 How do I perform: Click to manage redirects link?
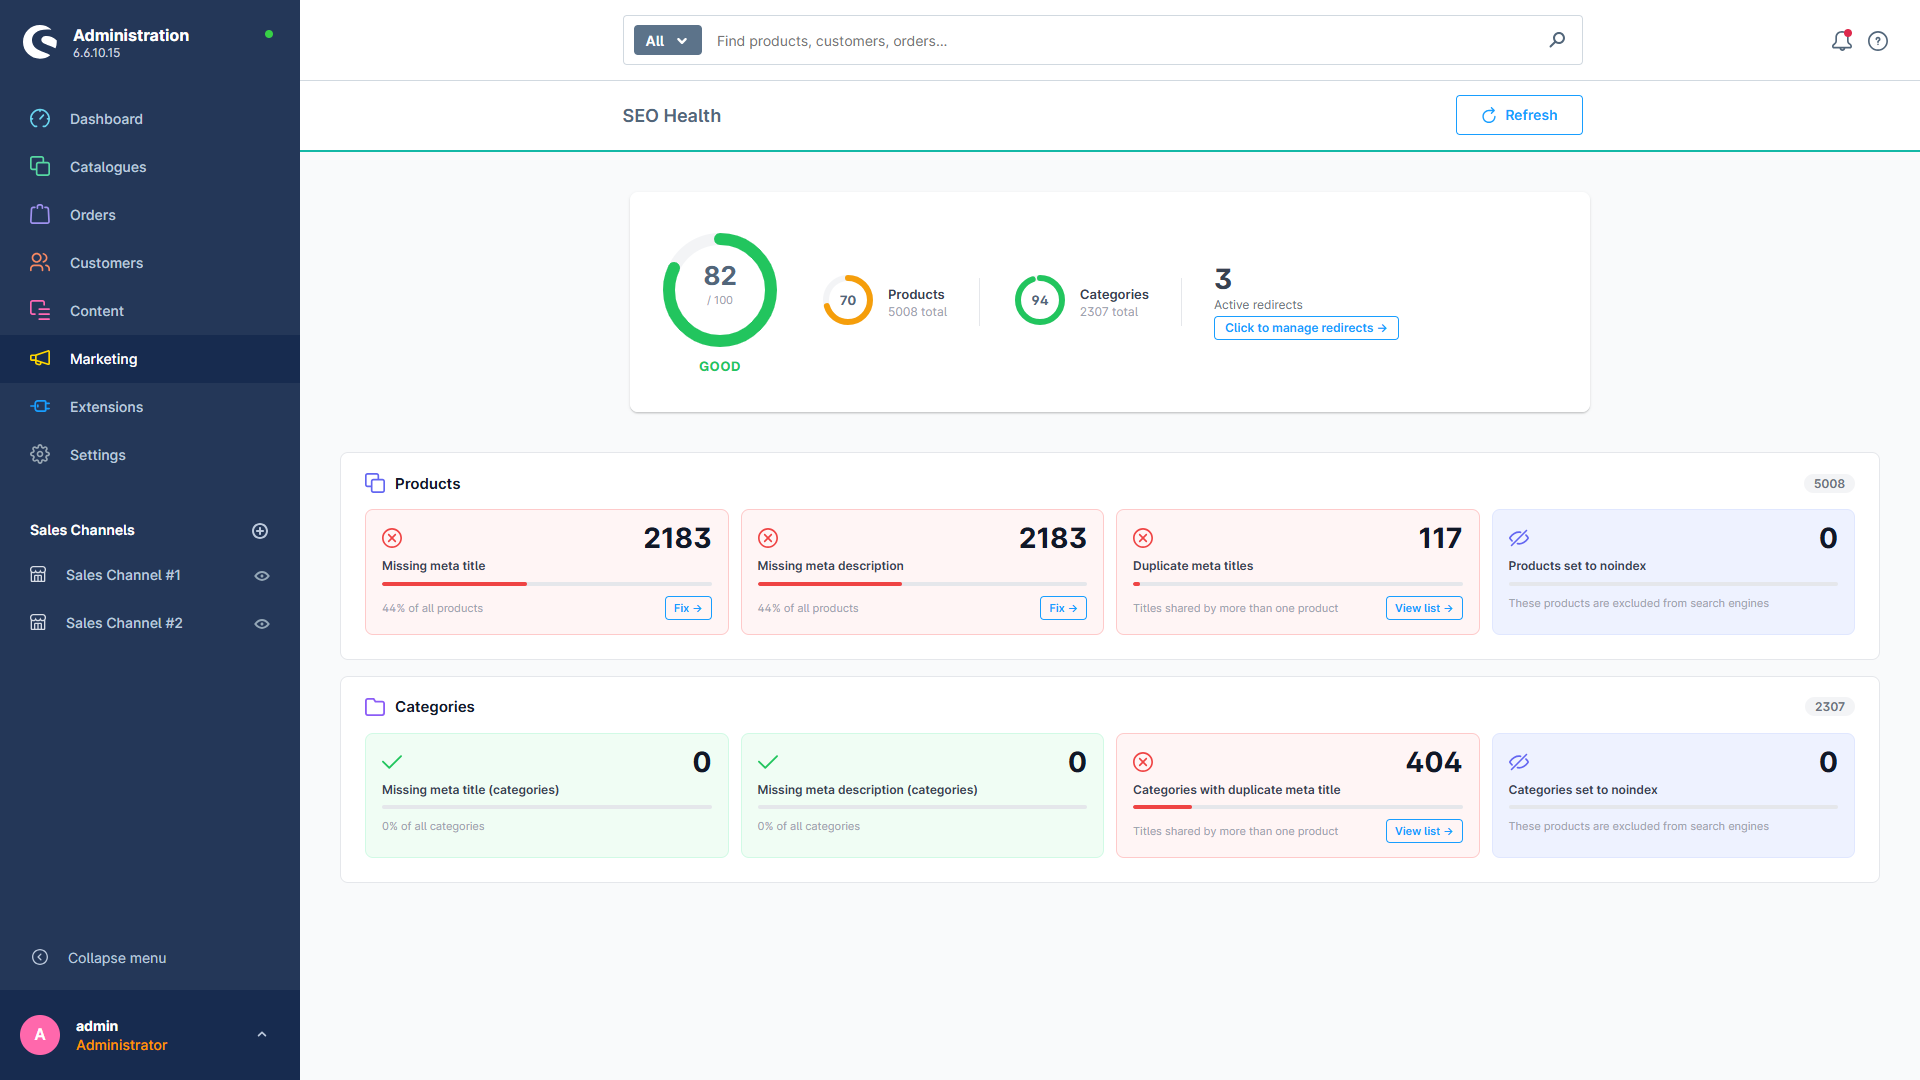pos(1305,327)
